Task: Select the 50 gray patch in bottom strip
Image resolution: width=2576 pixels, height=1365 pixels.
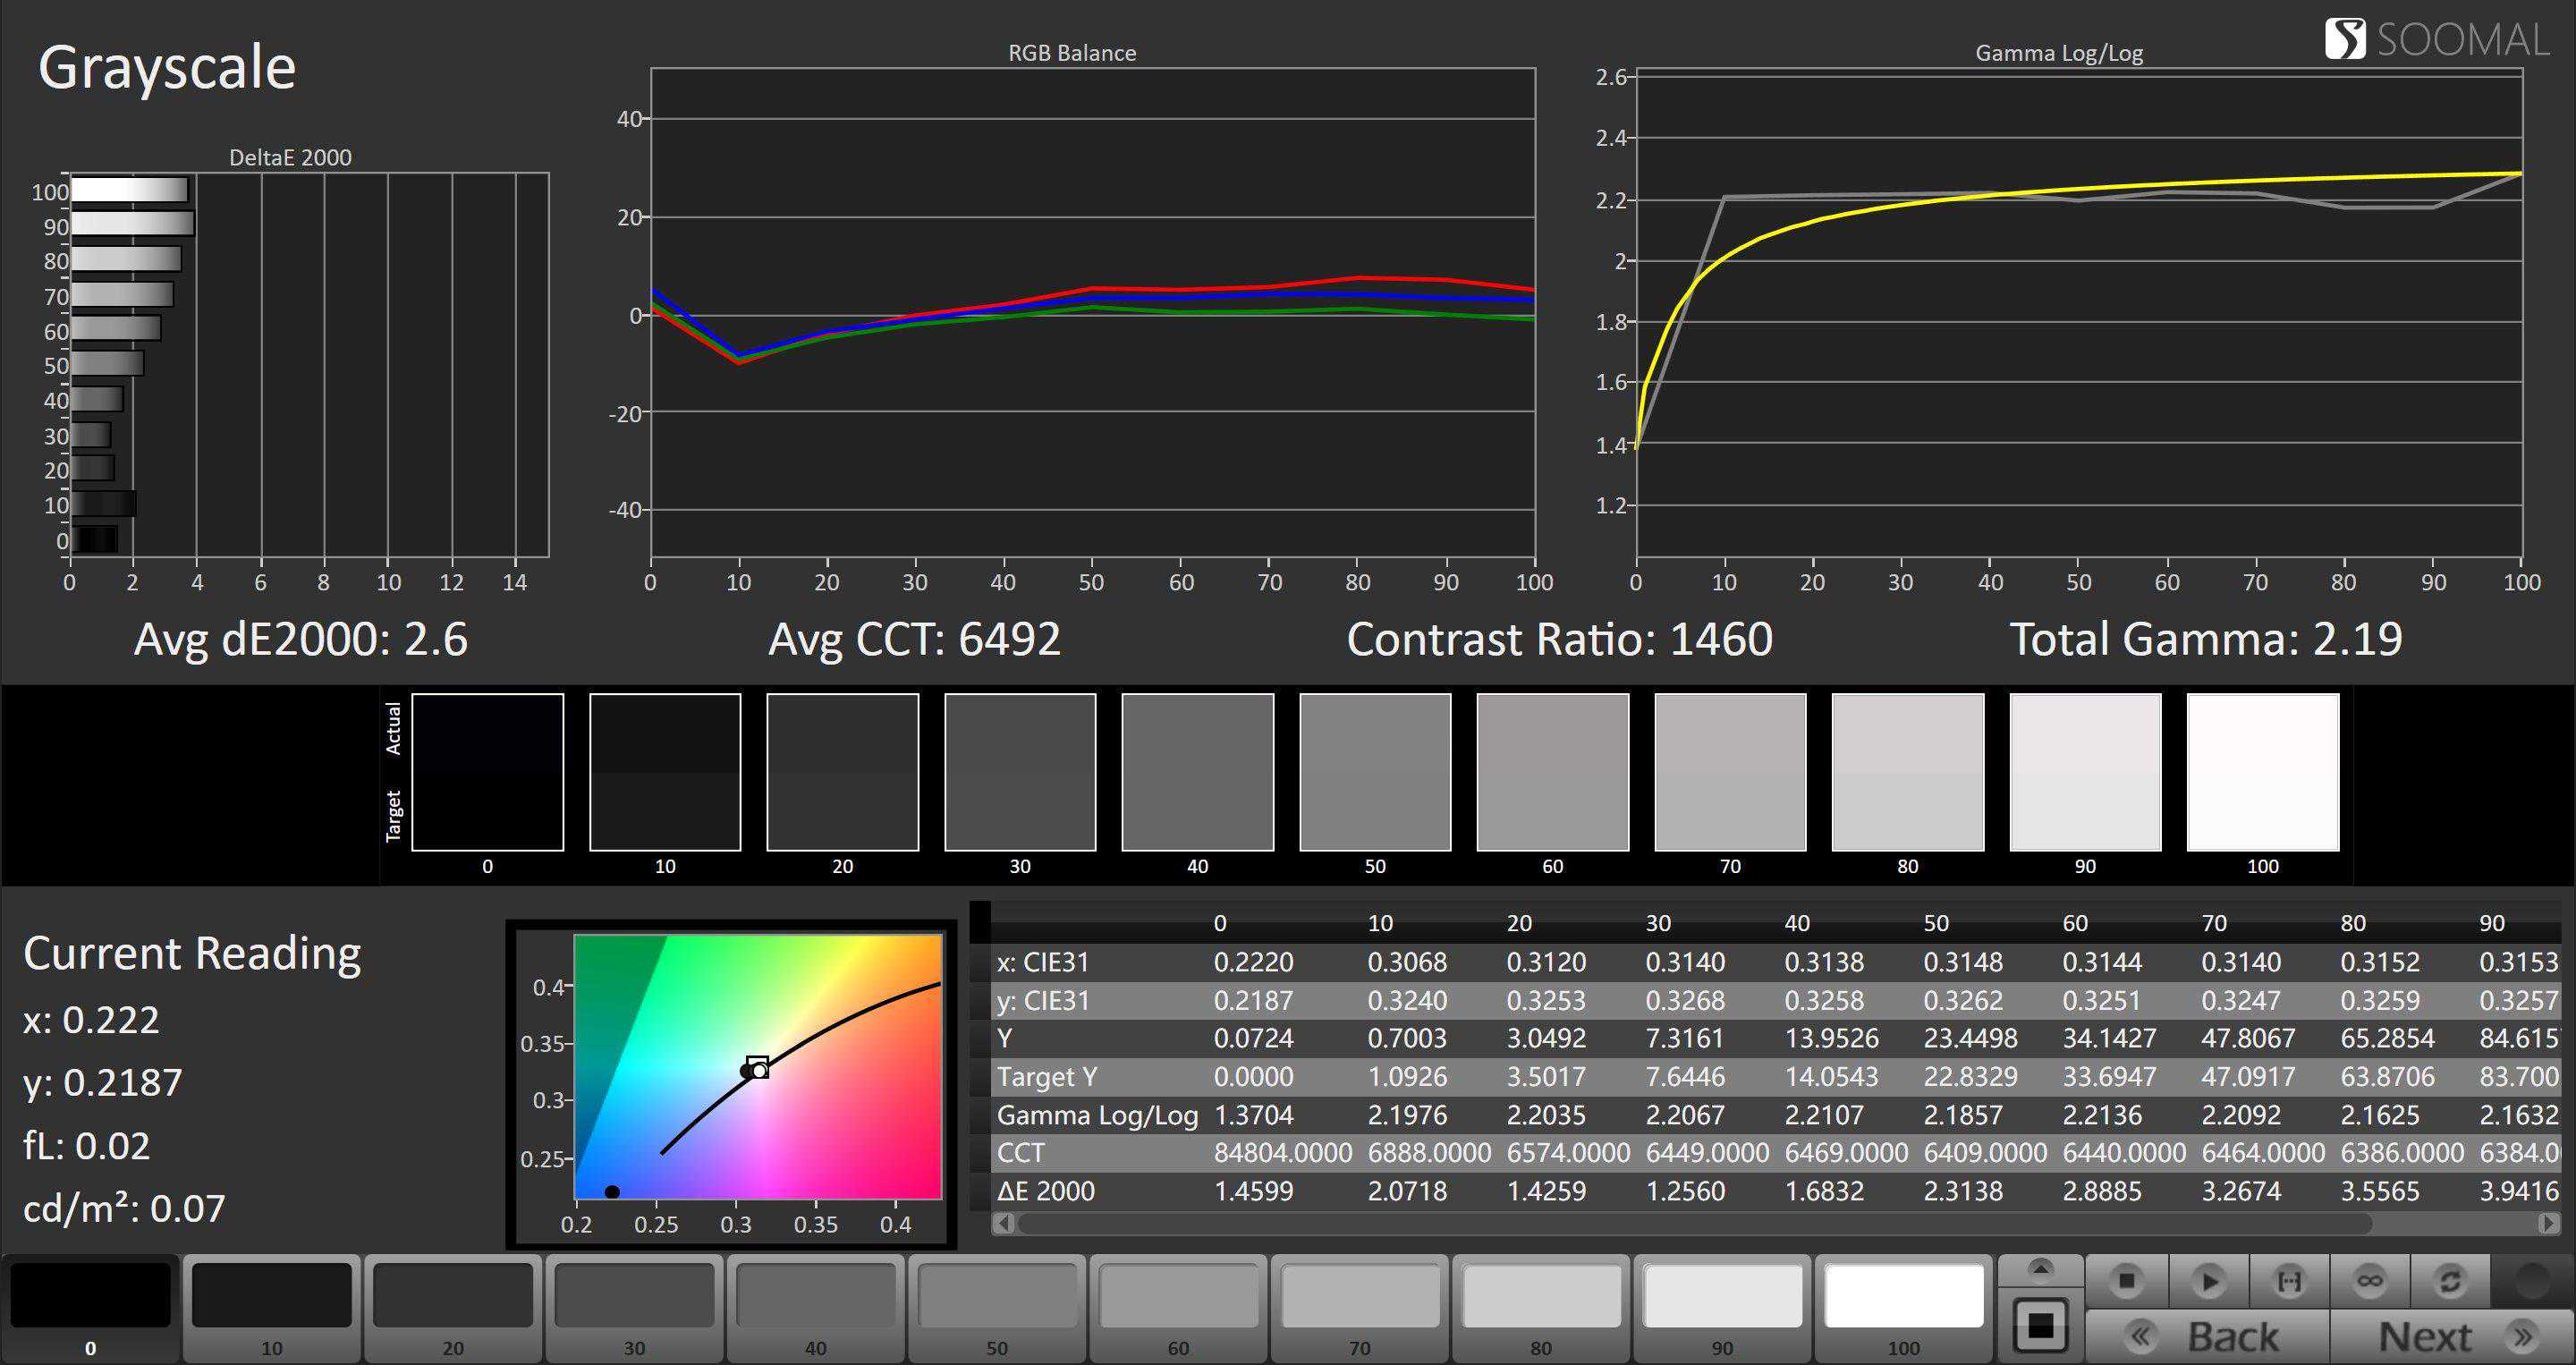Action: [997, 1296]
